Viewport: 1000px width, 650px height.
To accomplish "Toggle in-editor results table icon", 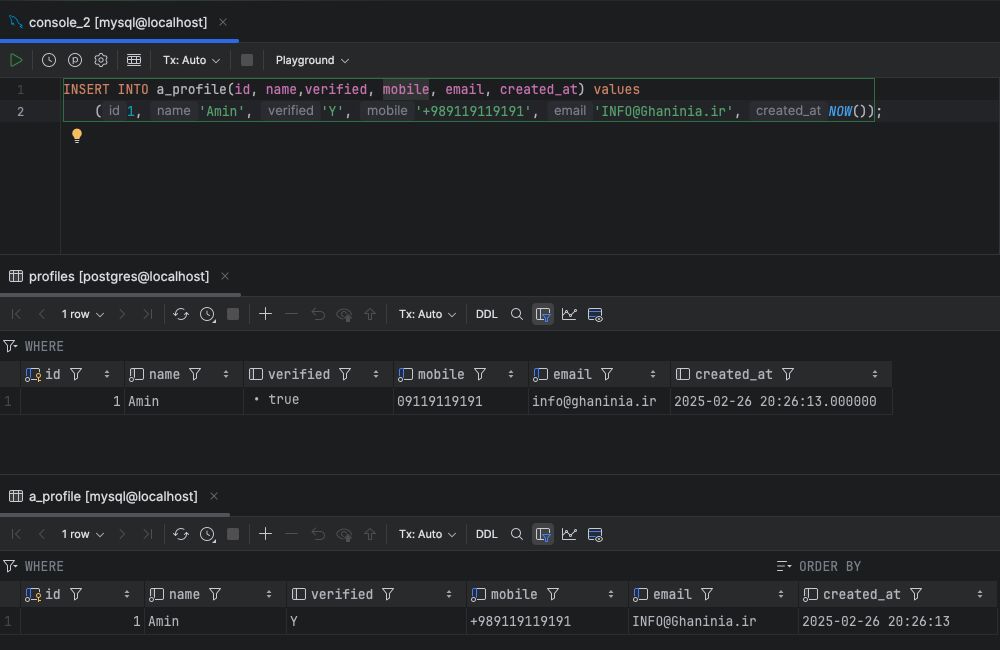I will point(134,60).
